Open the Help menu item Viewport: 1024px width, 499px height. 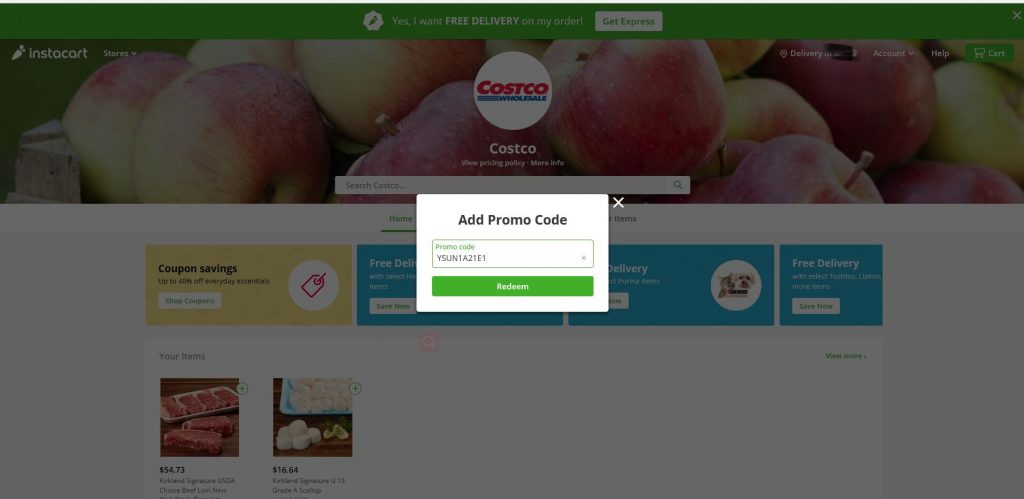point(940,53)
